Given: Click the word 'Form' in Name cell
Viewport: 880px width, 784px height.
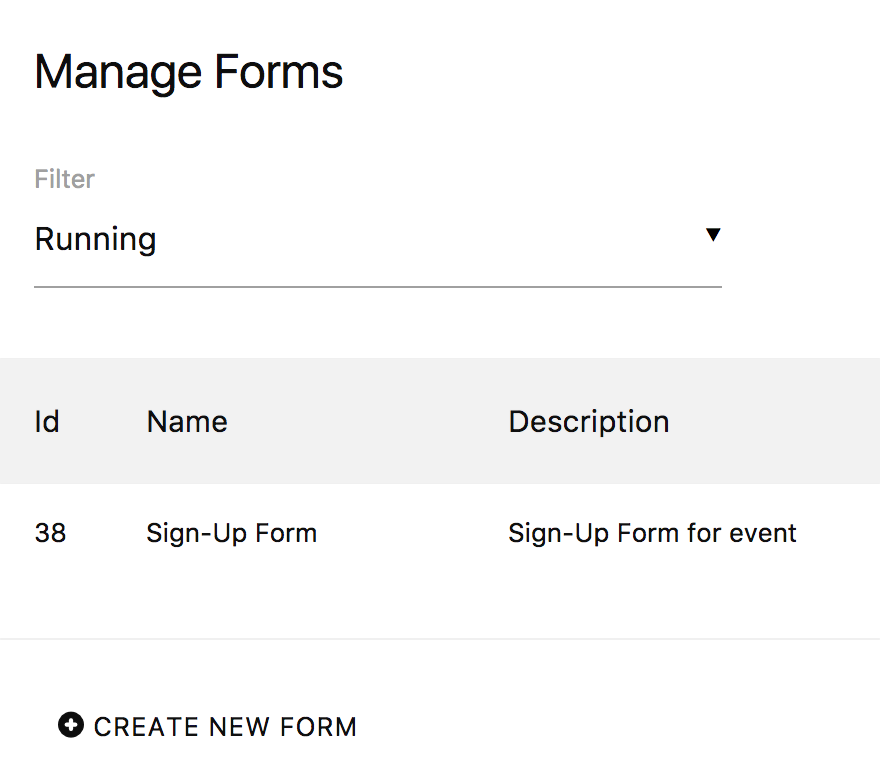Looking at the screenshot, I should click(x=287, y=533).
